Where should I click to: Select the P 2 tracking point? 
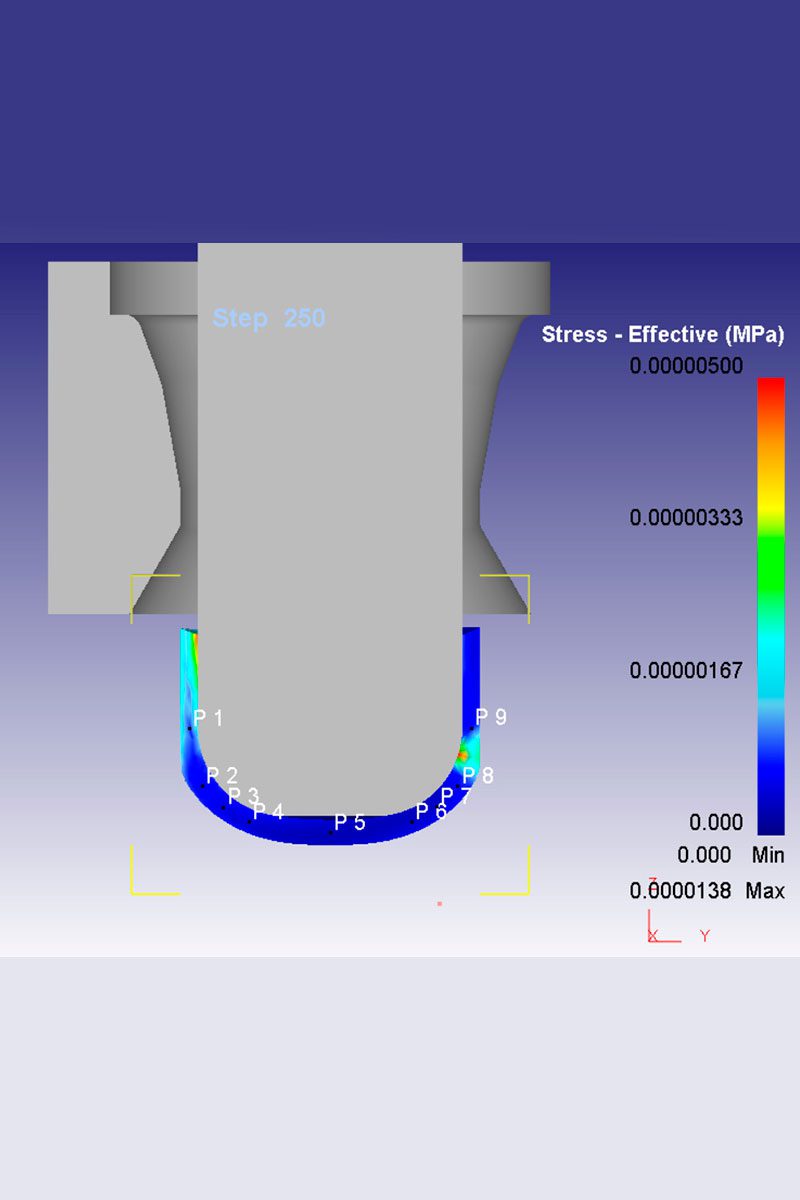(x=222, y=776)
